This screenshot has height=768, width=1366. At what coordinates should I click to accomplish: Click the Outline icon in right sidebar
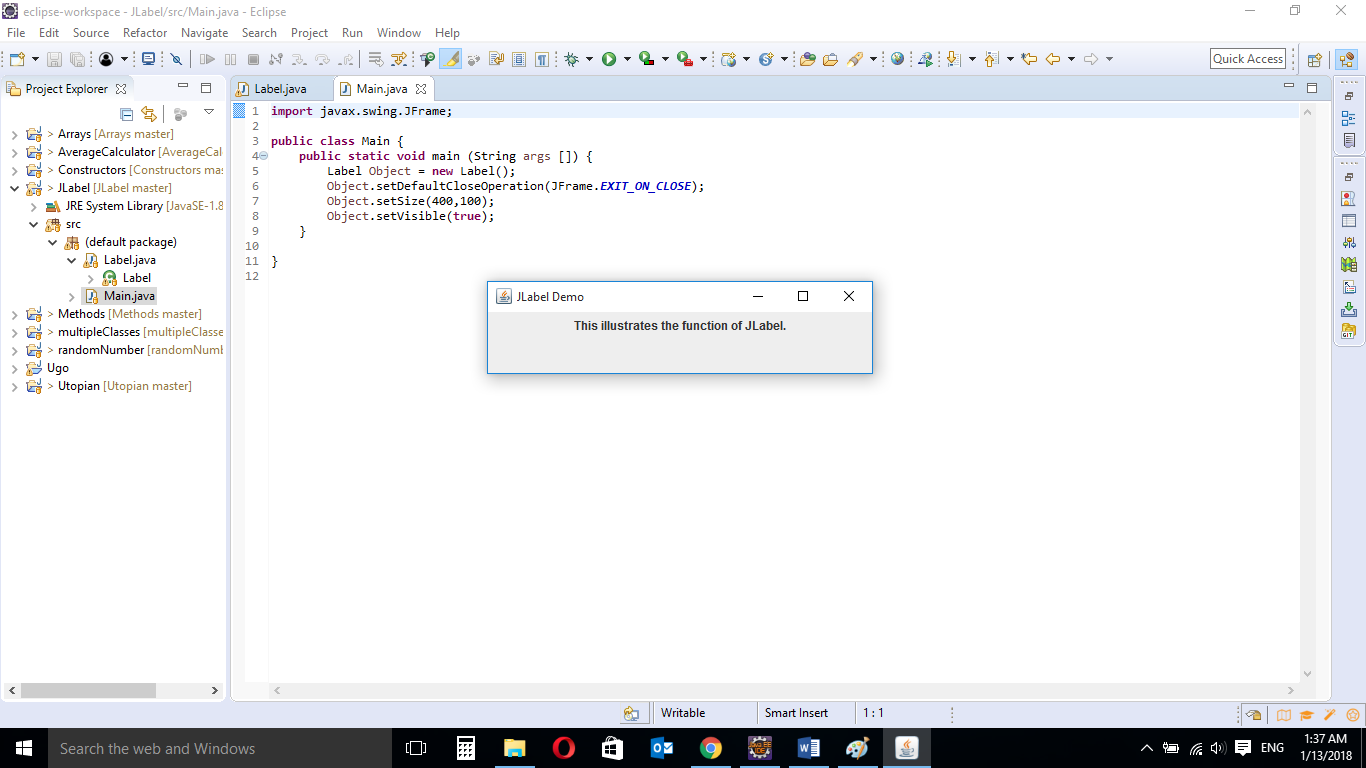1348,118
